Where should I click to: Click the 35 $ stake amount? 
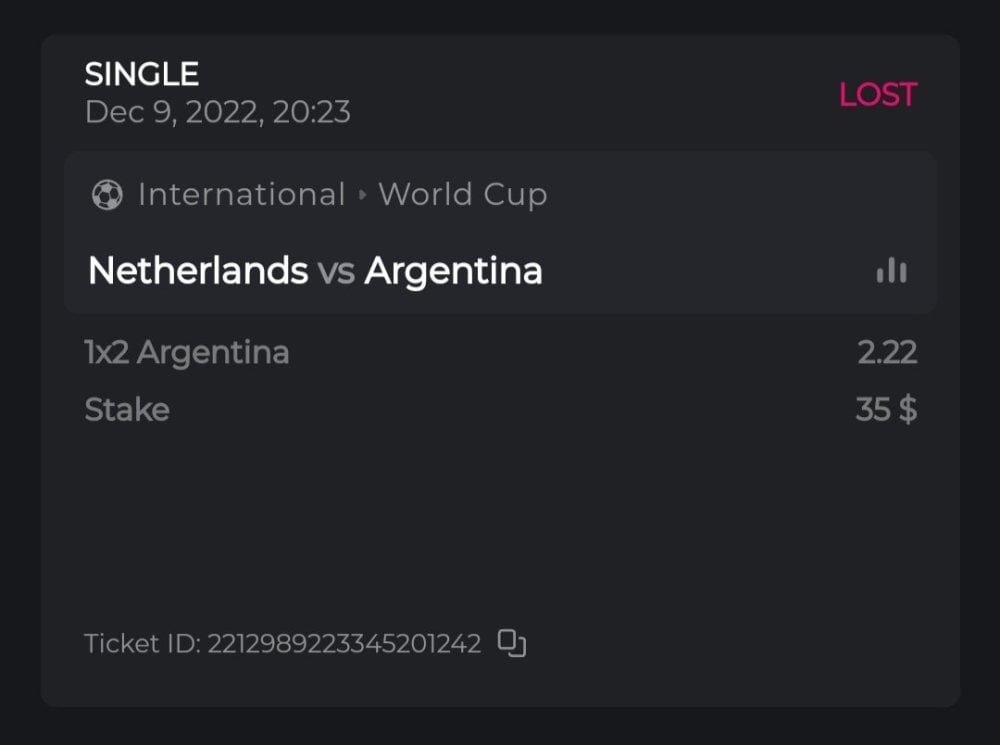pos(886,410)
